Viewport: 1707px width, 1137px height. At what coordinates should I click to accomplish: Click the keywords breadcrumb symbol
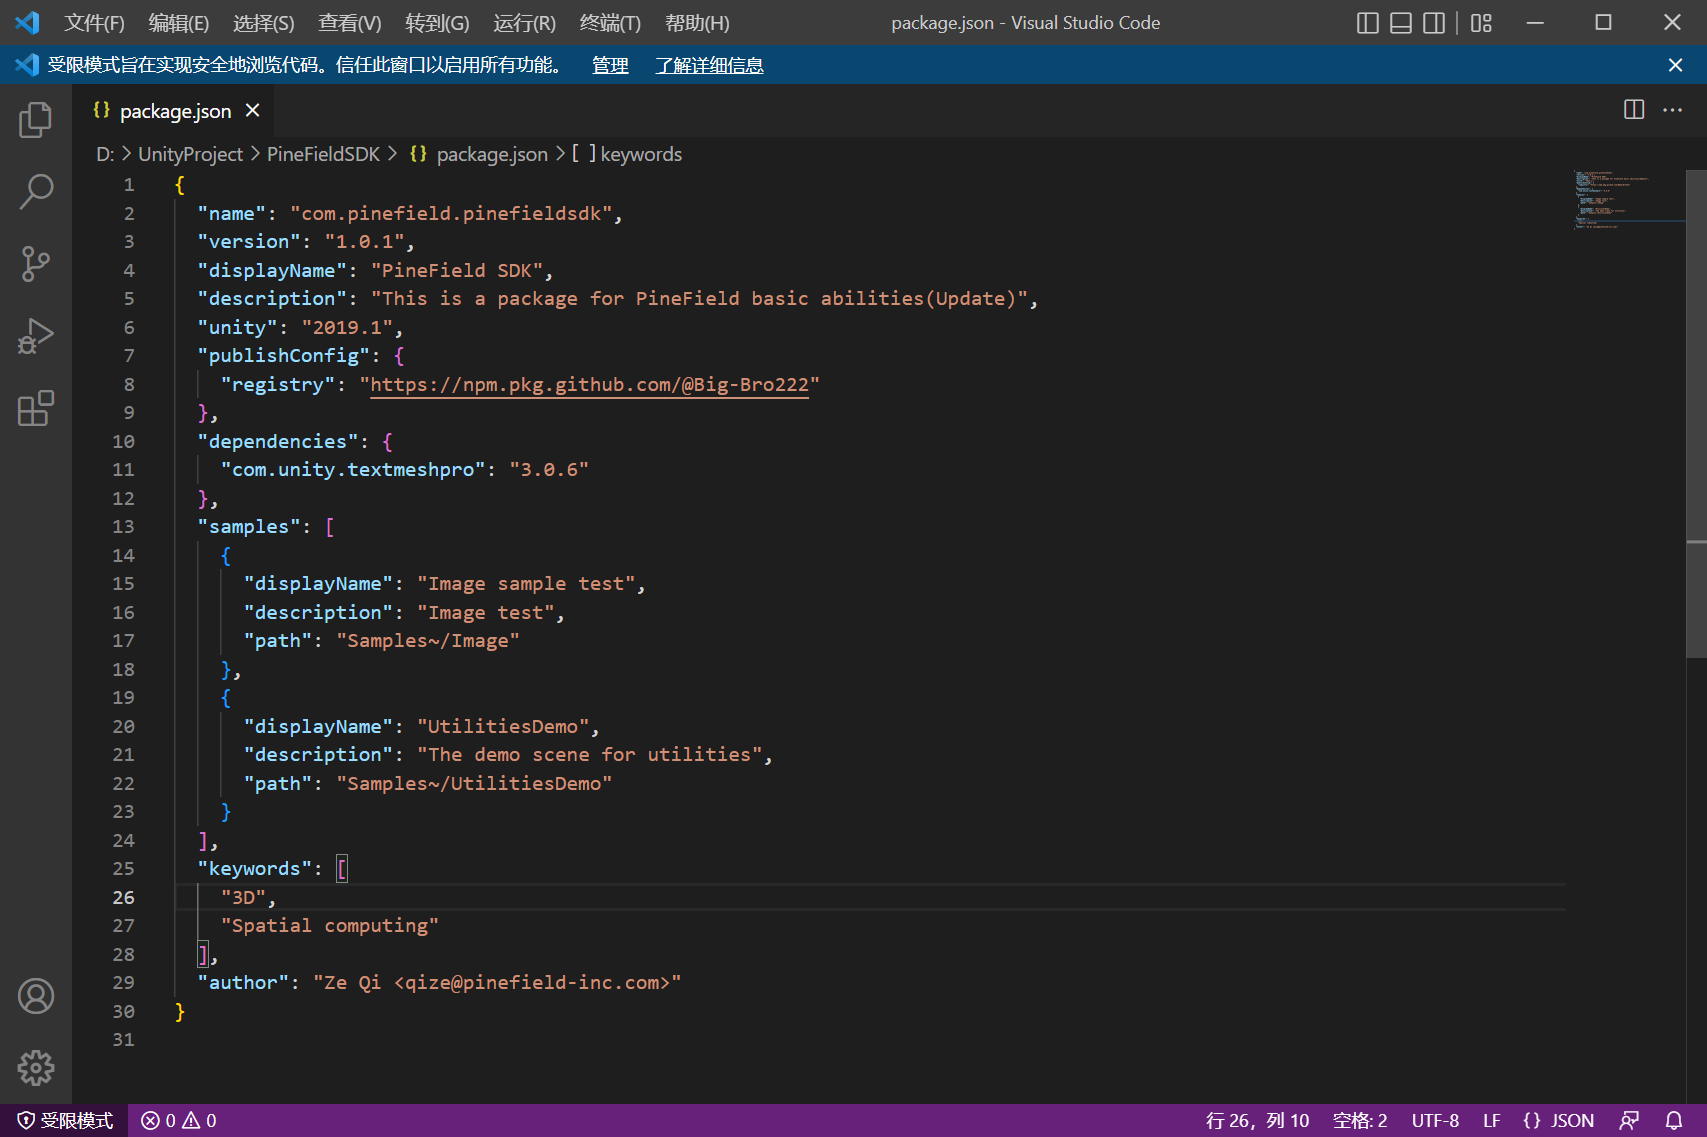pos(627,154)
